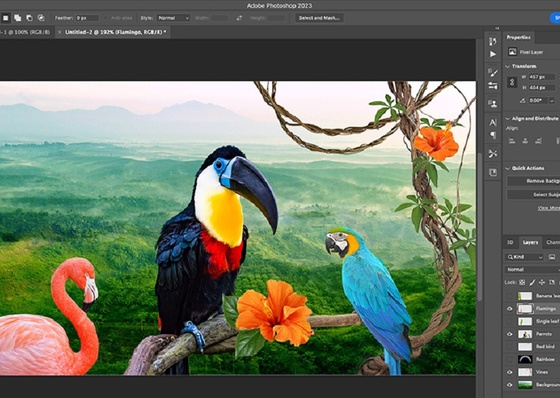Viewport: 560px width, 398px height.
Task: Select the Rainbow layer thumbnail
Action: [525, 359]
